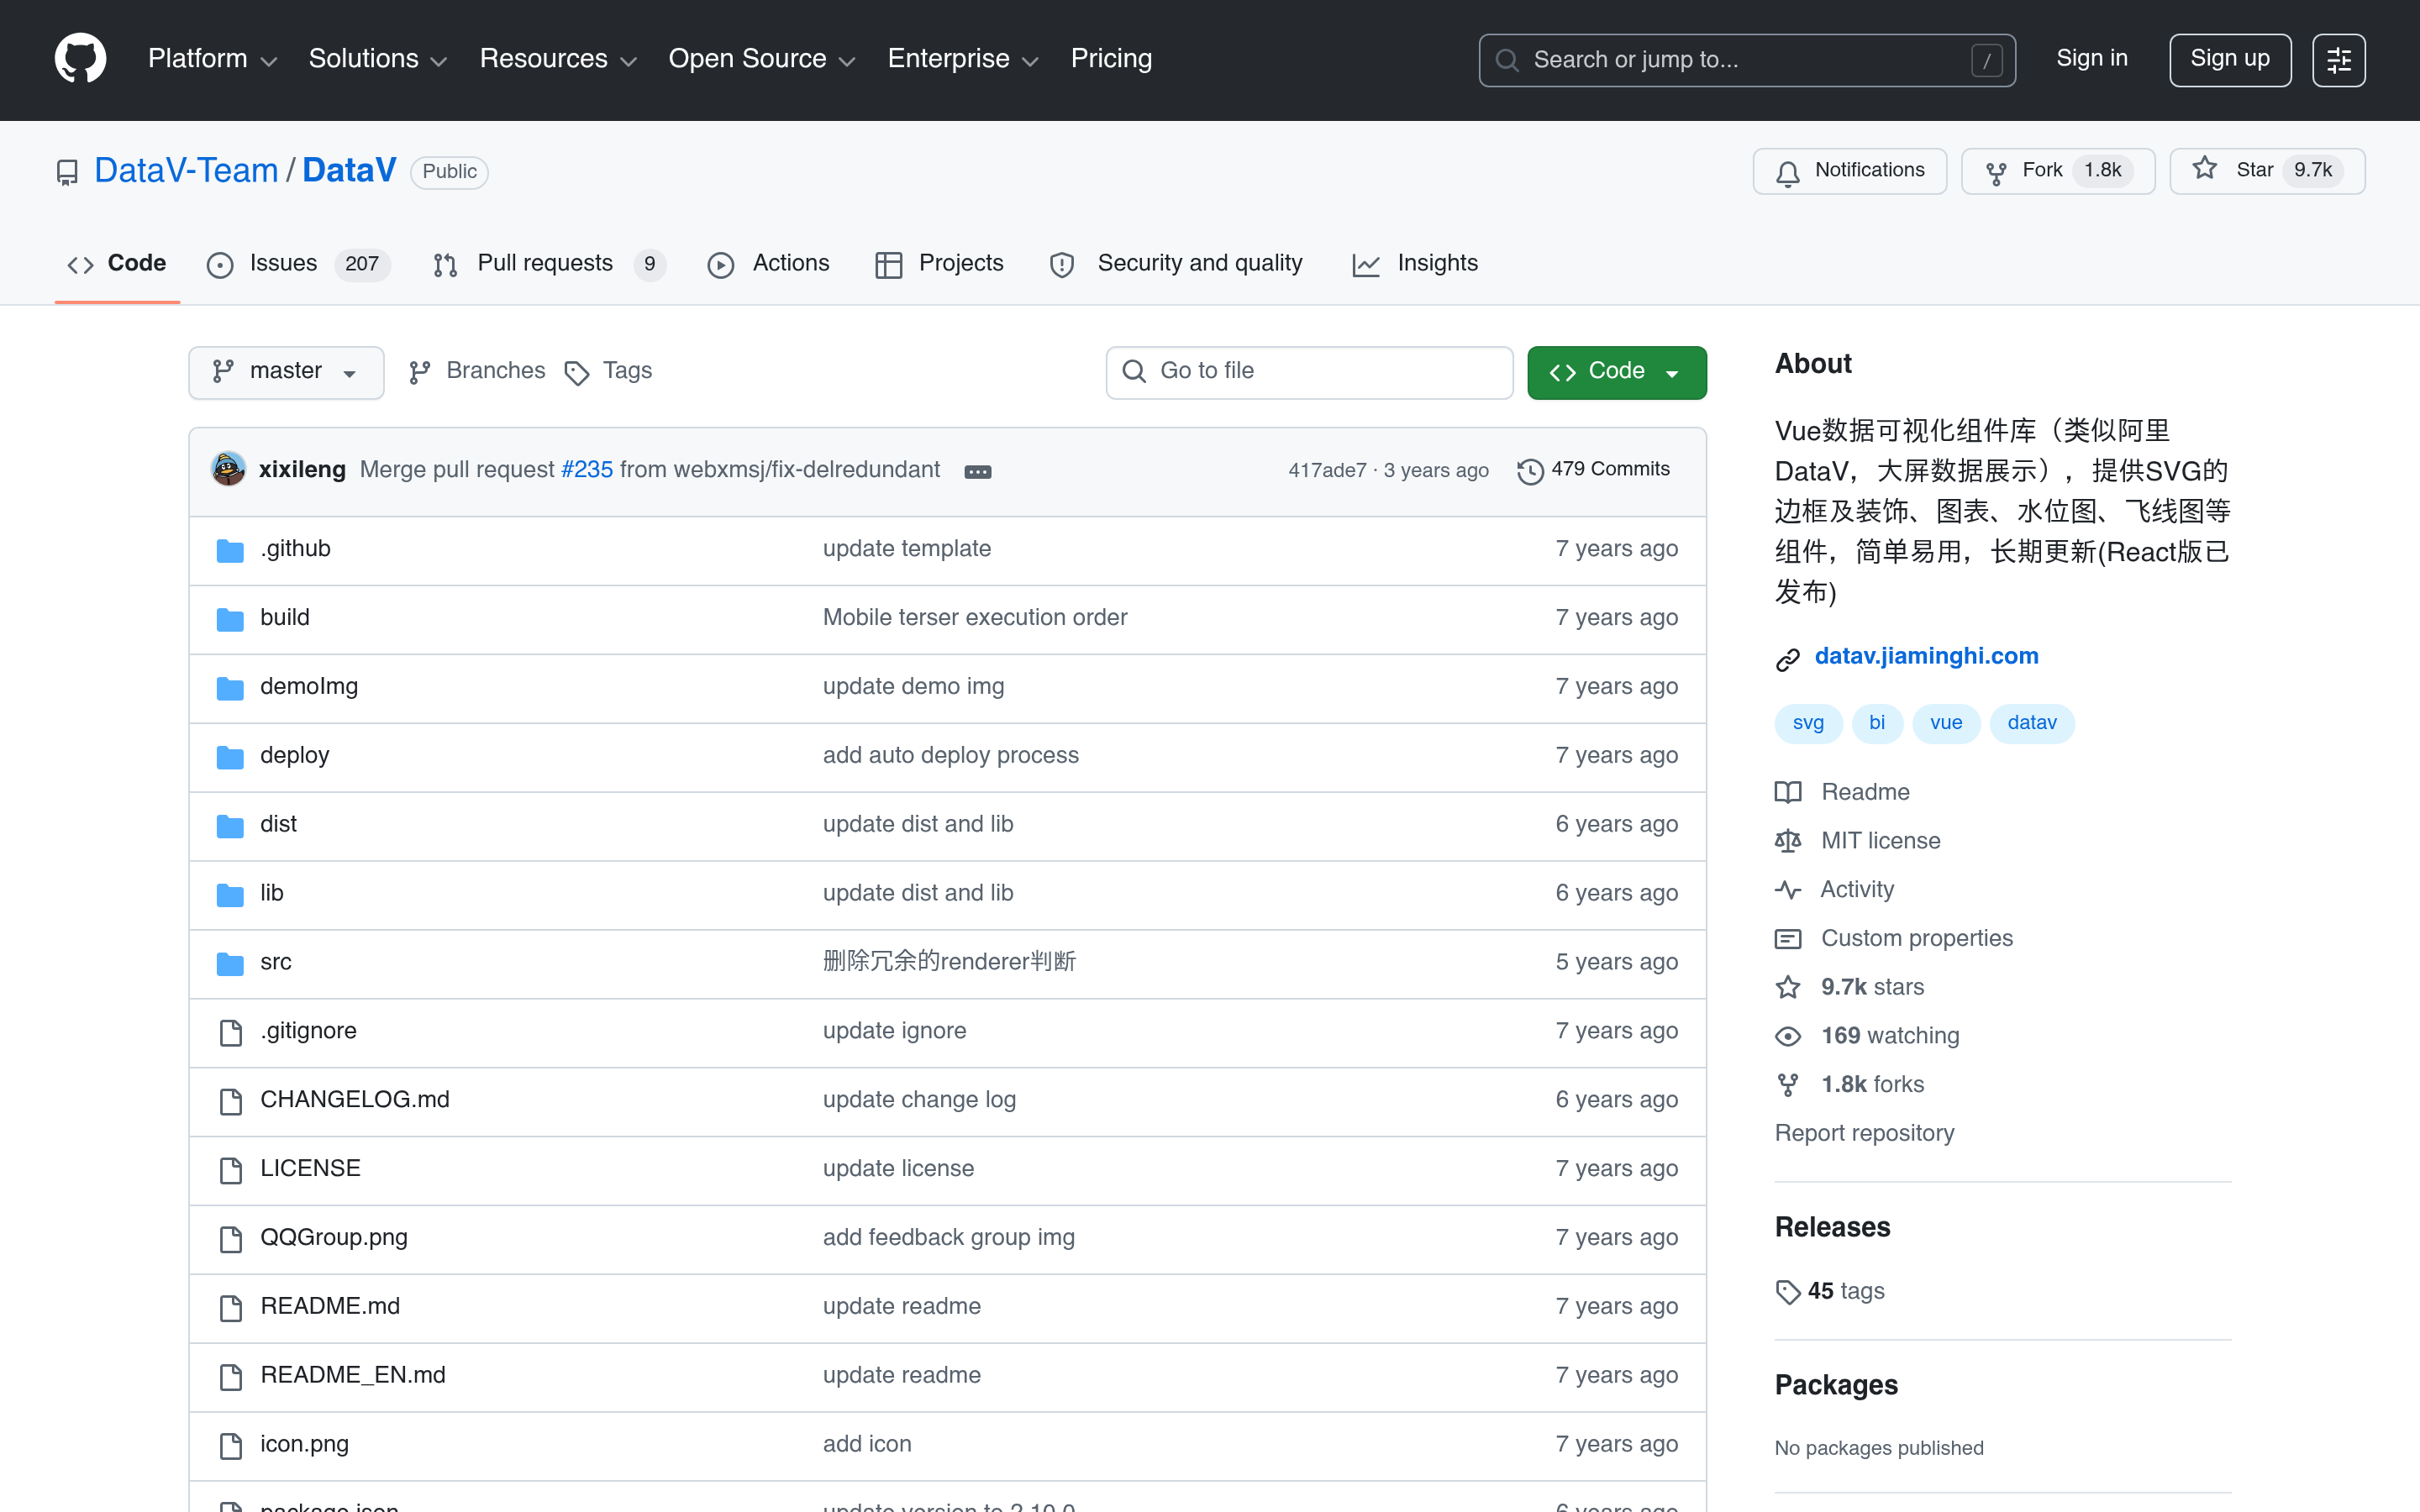Image resolution: width=2420 pixels, height=1512 pixels.
Task: Open the MIT license link
Action: coord(1858,841)
